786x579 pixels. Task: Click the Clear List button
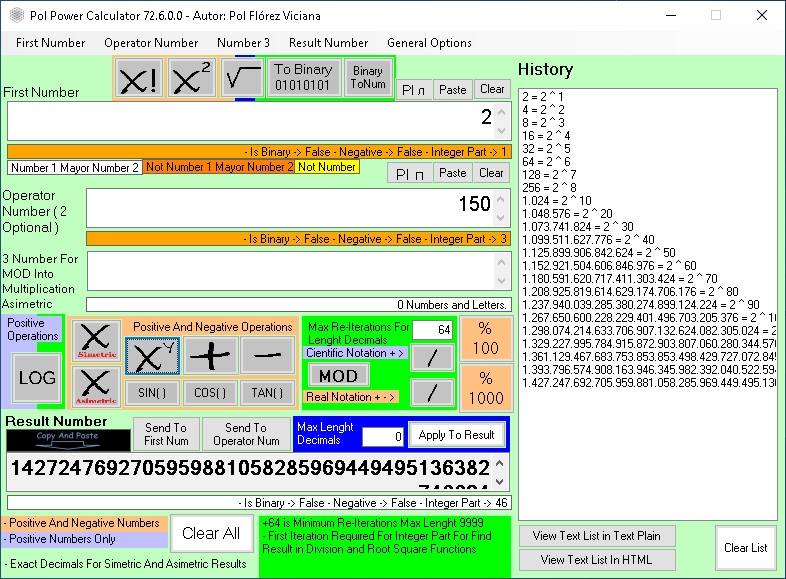(x=745, y=548)
